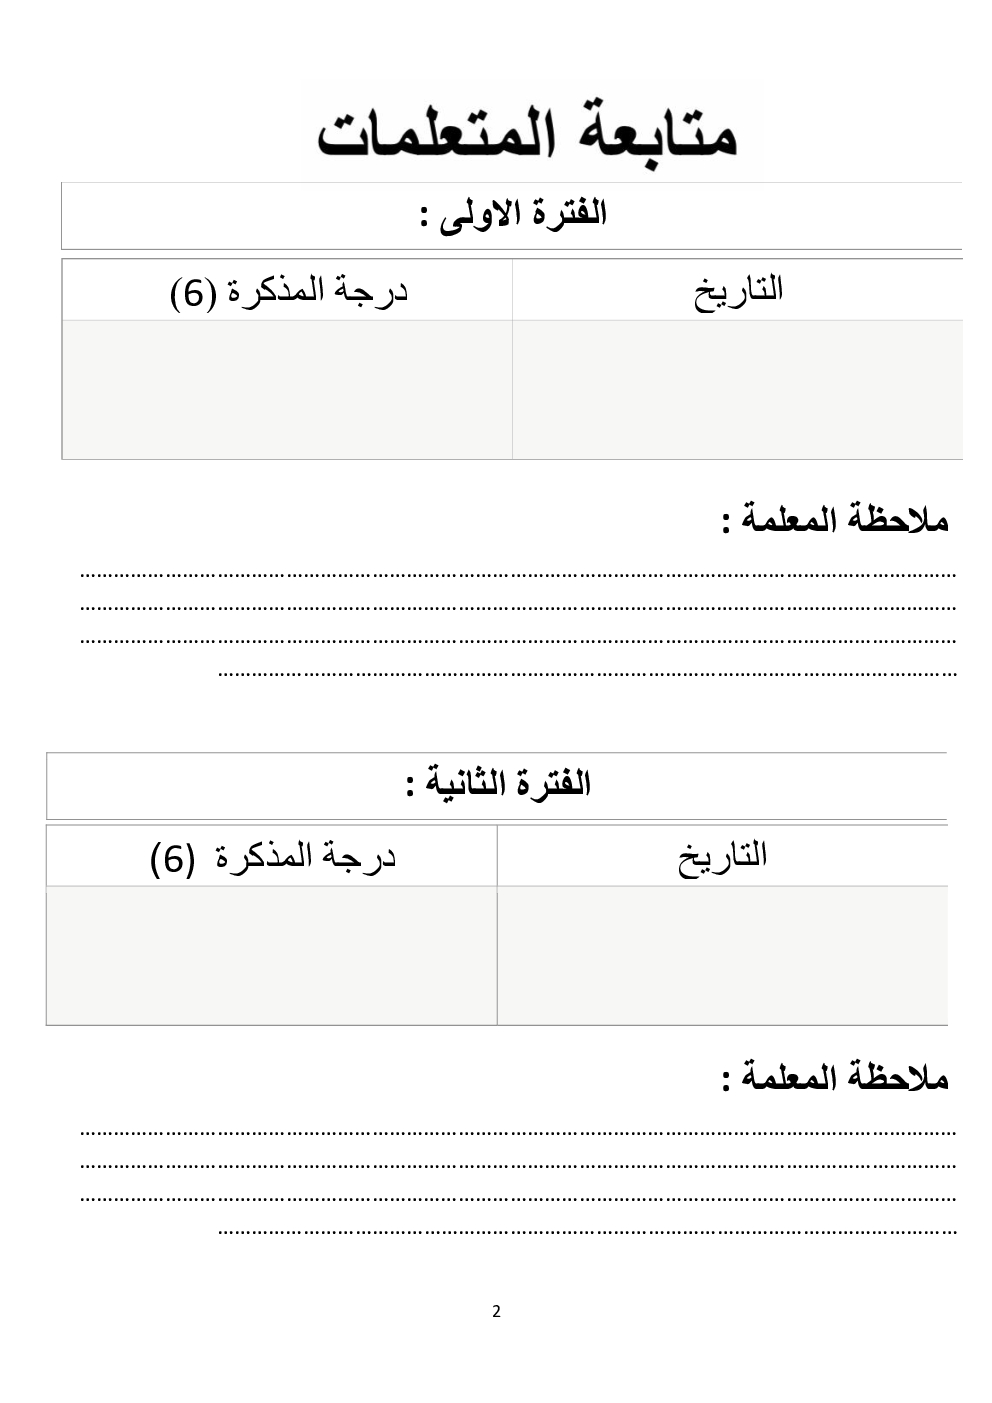The image size is (992, 1403).
Task: Click third dotted line of second teacher note
Action: click(x=518, y=1197)
